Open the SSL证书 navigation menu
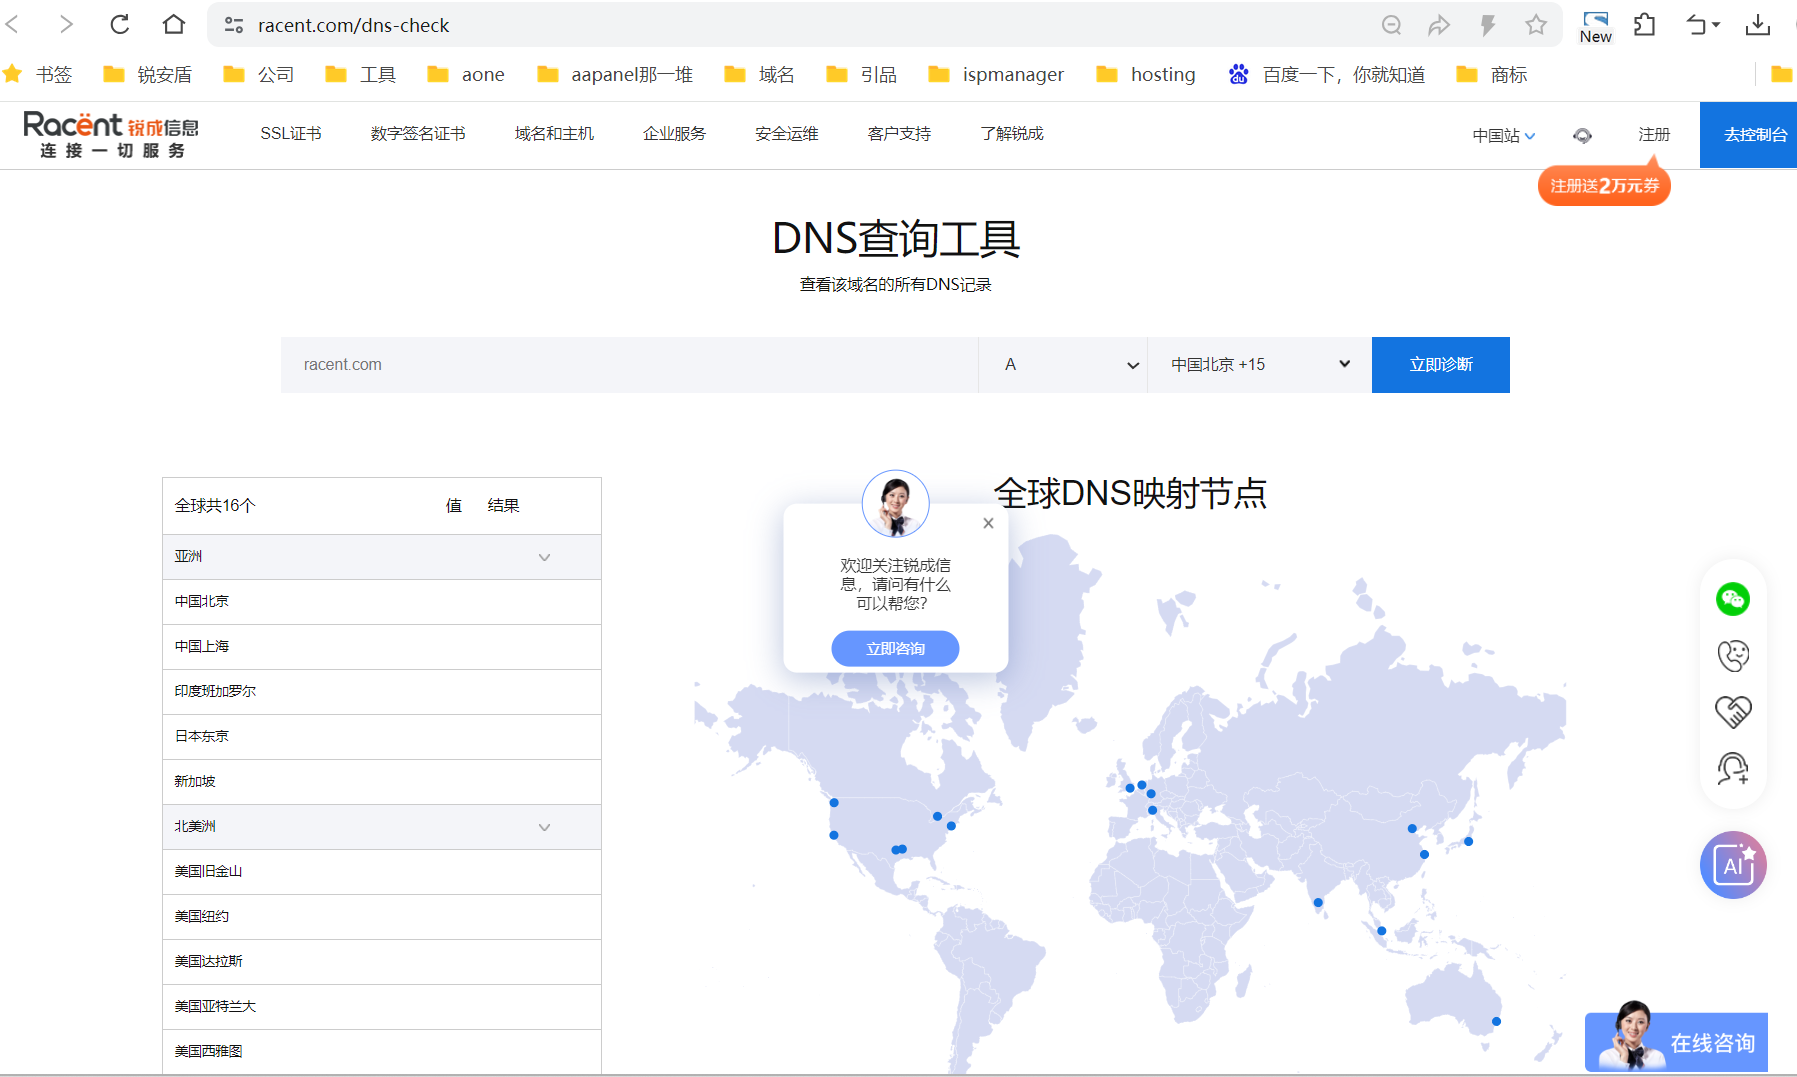 coord(290,133)
